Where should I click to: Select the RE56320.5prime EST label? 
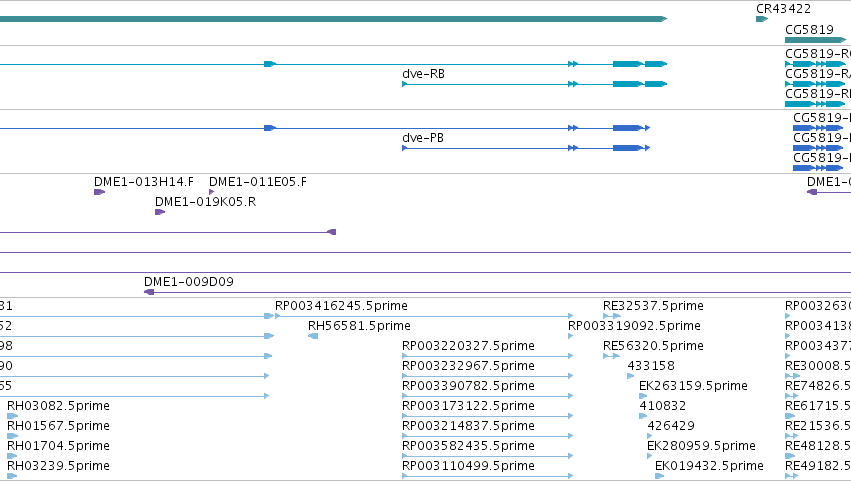click(x=653, y=346)
